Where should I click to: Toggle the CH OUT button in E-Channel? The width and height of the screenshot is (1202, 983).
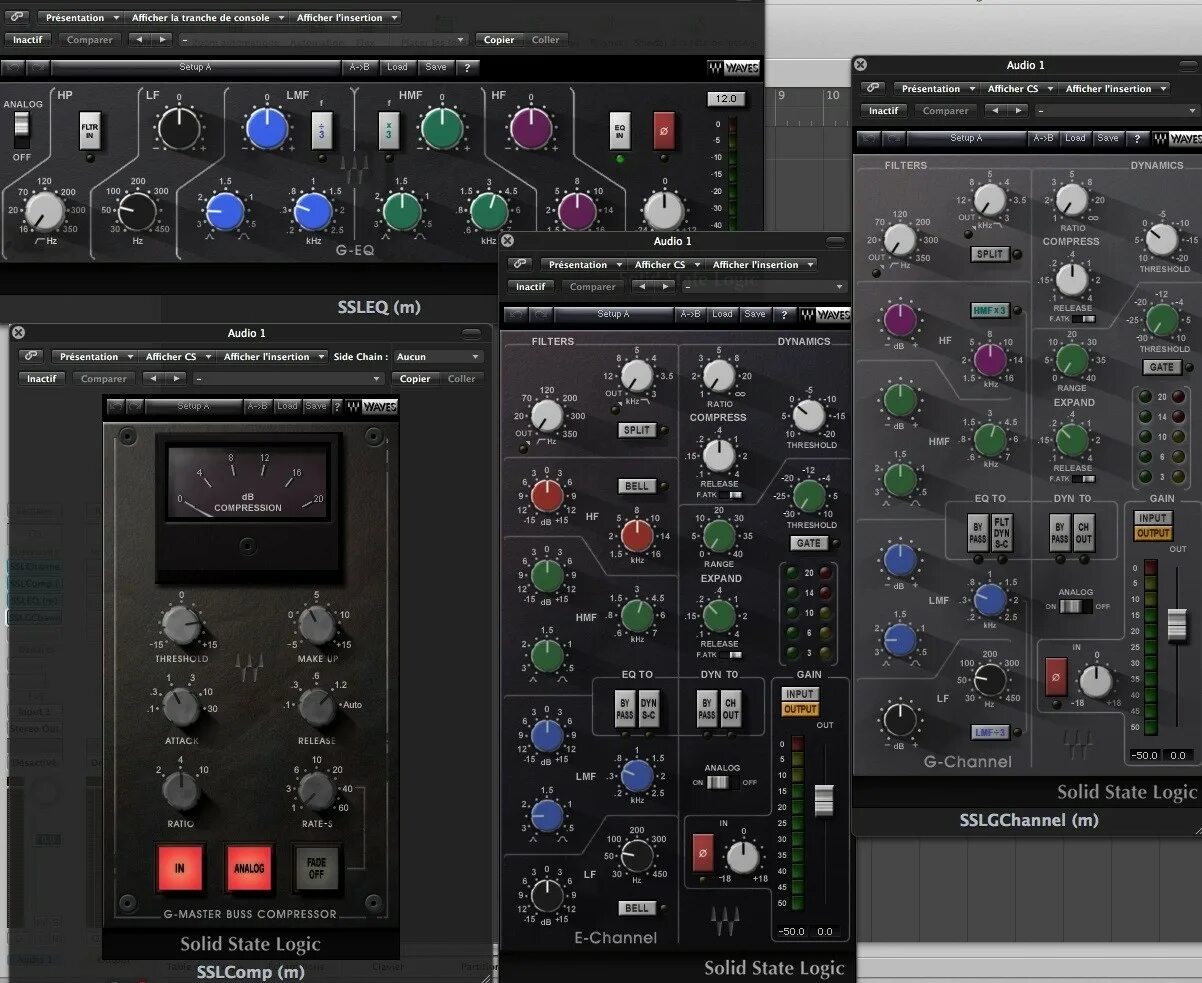[731, 709]
